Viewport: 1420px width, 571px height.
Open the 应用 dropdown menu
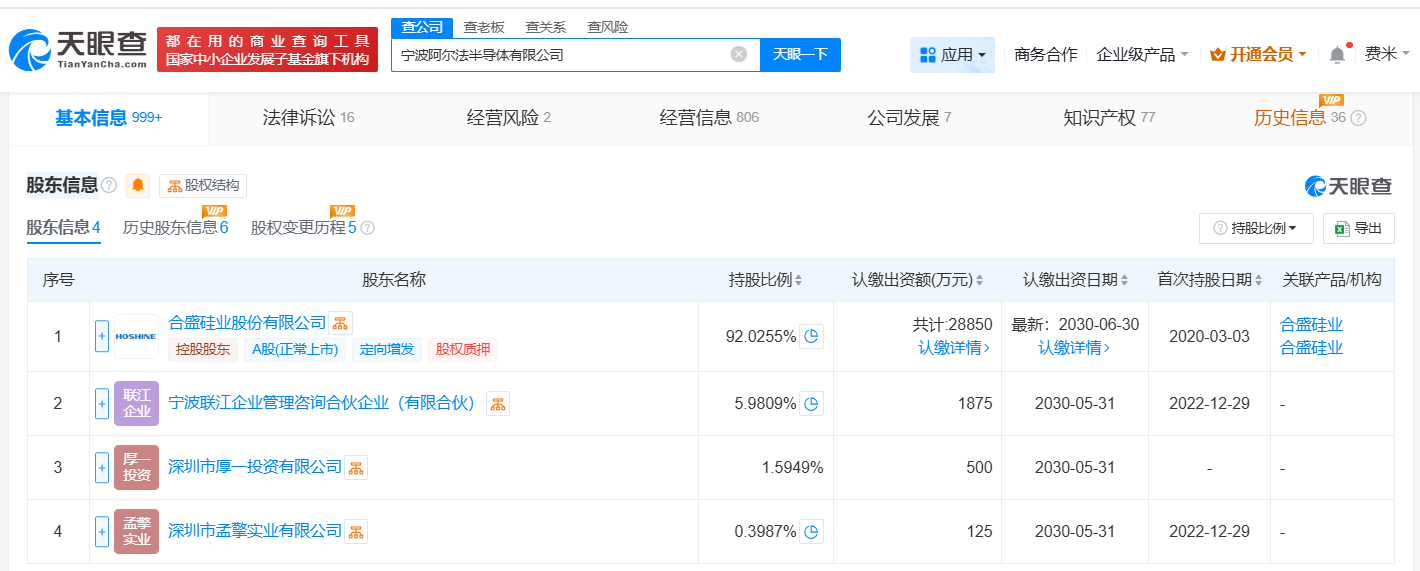[952, 55]
